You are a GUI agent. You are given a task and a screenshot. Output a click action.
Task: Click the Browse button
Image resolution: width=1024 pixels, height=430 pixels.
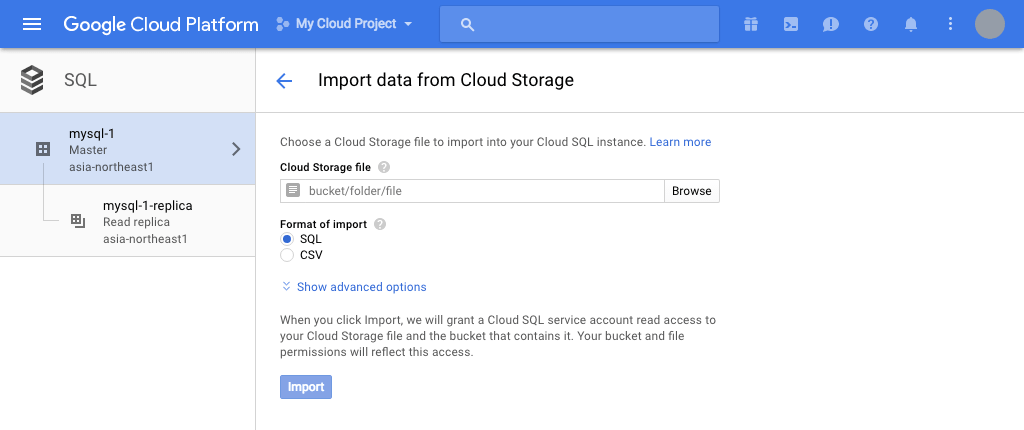pyautogui.click(x=692, y=191)
